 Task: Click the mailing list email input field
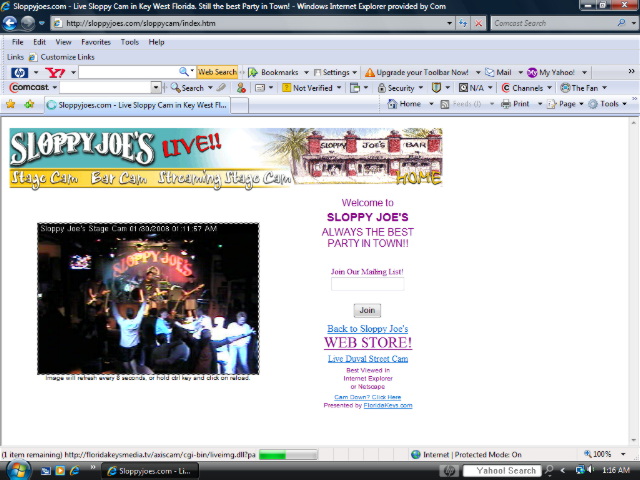click(367, 284)
